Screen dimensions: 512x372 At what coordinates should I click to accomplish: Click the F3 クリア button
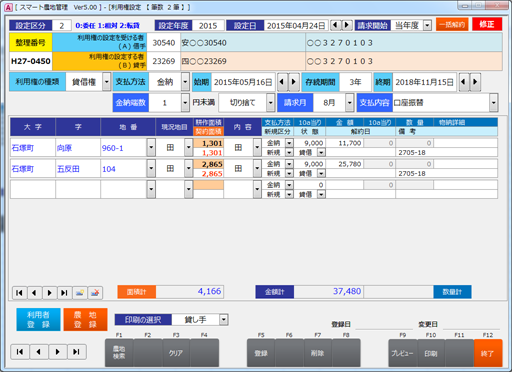pos(176,353)
